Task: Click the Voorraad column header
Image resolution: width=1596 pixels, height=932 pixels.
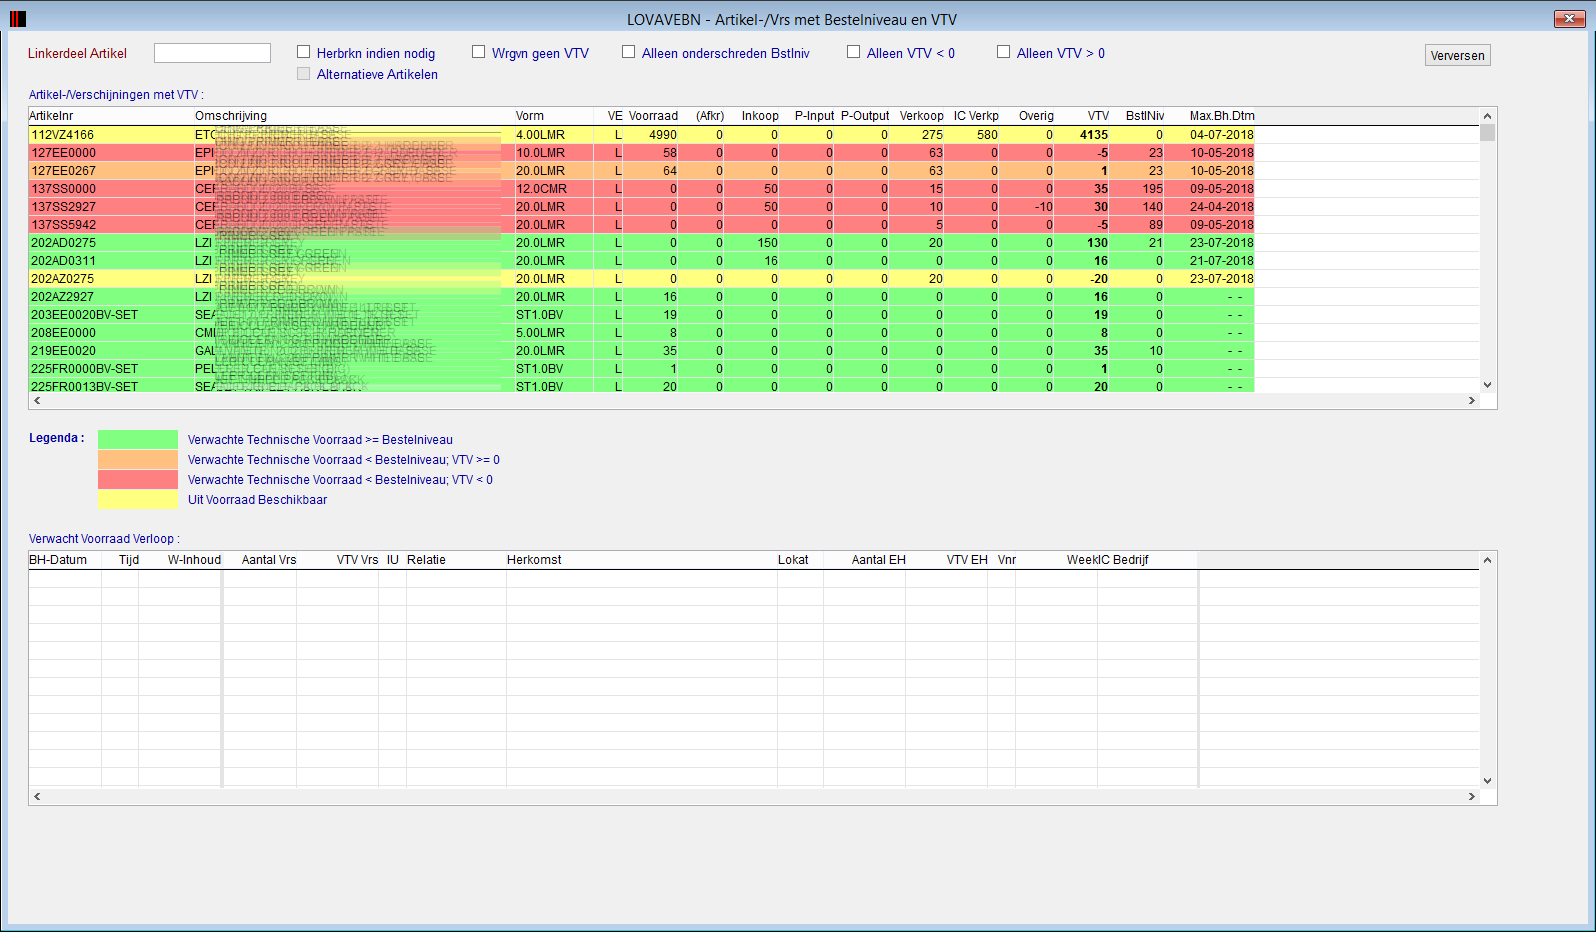Action: [x=653, y=116]
